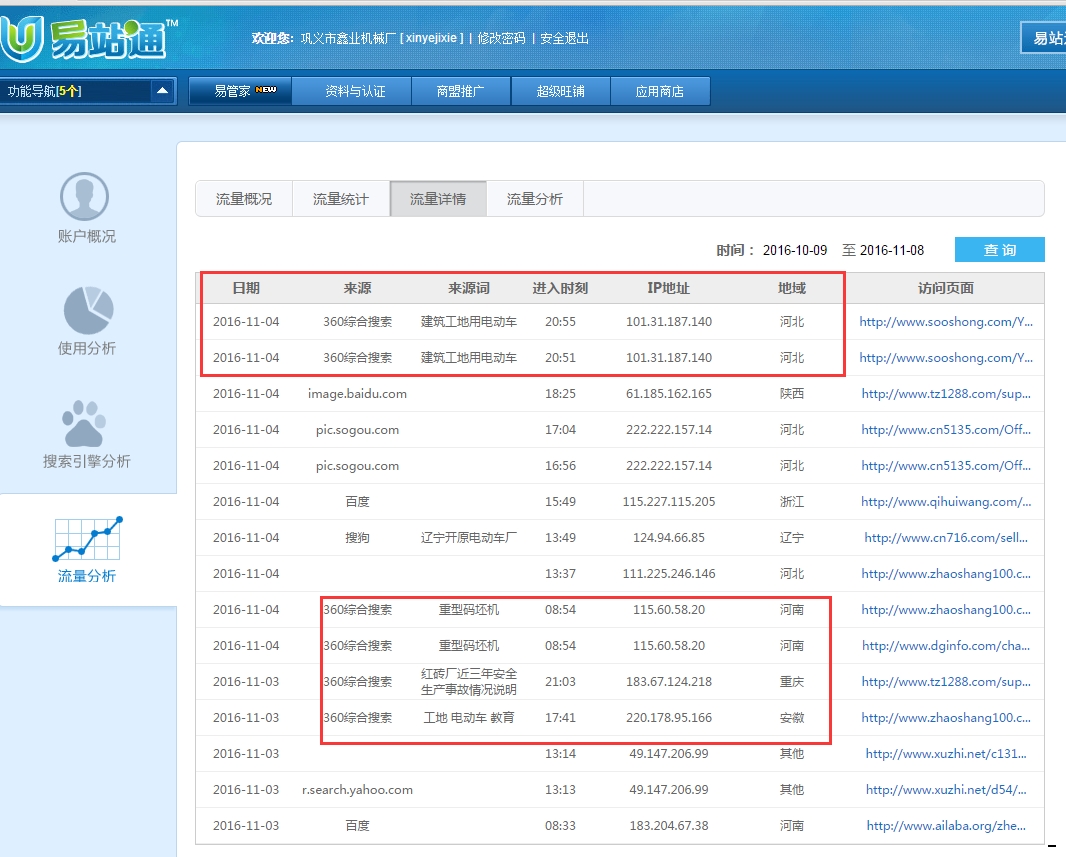Expand the 功能导航 dropdown arrow
This screenshot has width=1066, height=857.
pyautogui.click(x=162, y=91)
